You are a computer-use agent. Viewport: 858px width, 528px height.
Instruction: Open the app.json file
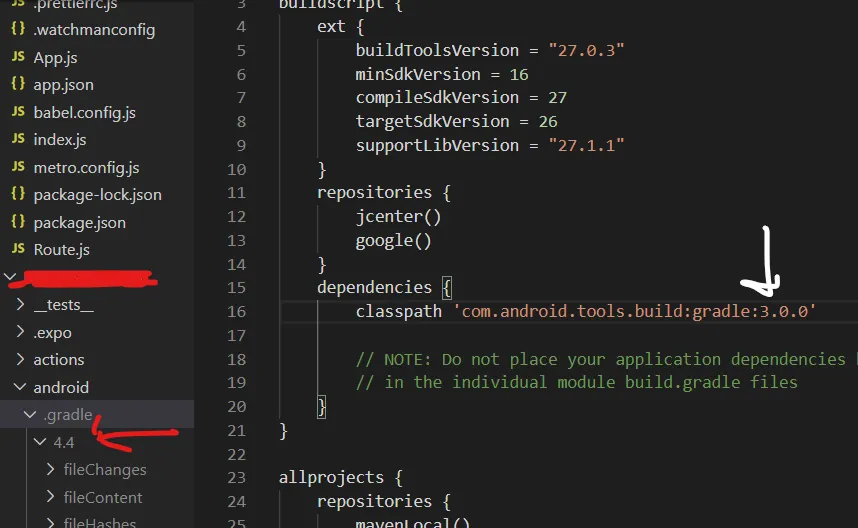(x=63, y=85)
